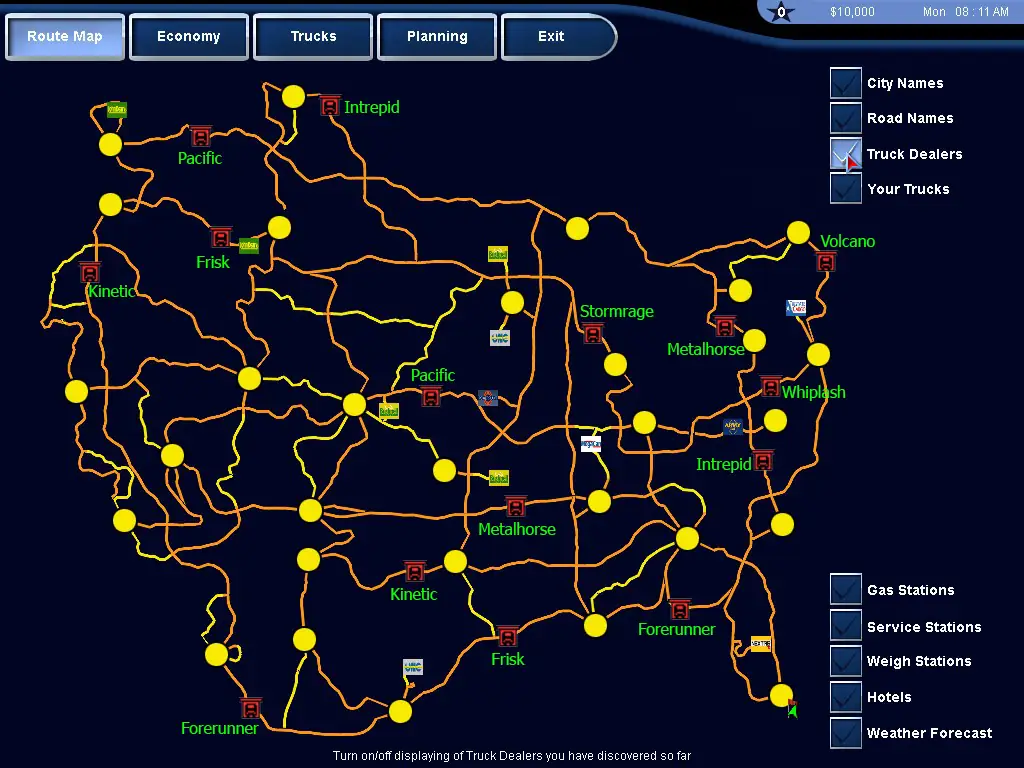
Task: Toggle the Road Names checkbox
Action: (846, 118)
